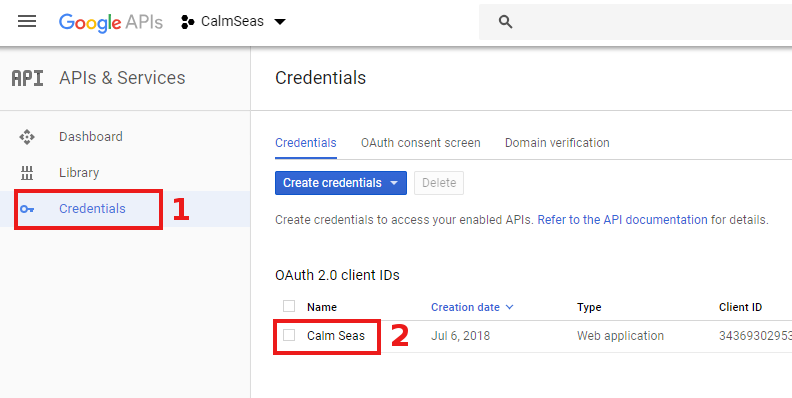The height and width of the screenshot is (398, 792).
Task: Toggle the select-all checkbox in Name header
Action: pos(289,306)
